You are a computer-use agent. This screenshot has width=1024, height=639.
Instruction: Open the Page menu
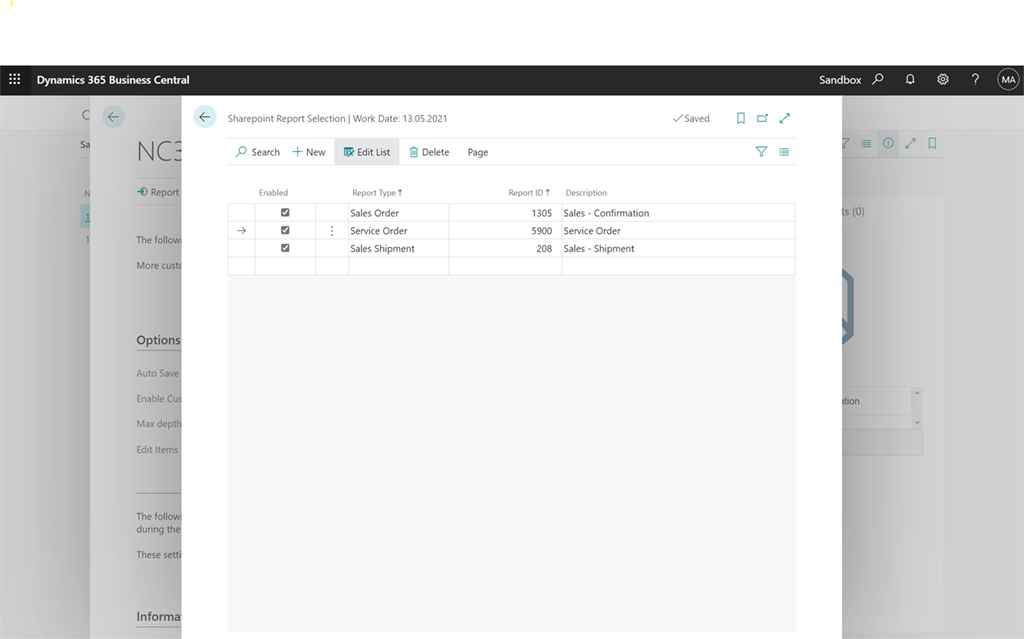(x=477, y=152)
